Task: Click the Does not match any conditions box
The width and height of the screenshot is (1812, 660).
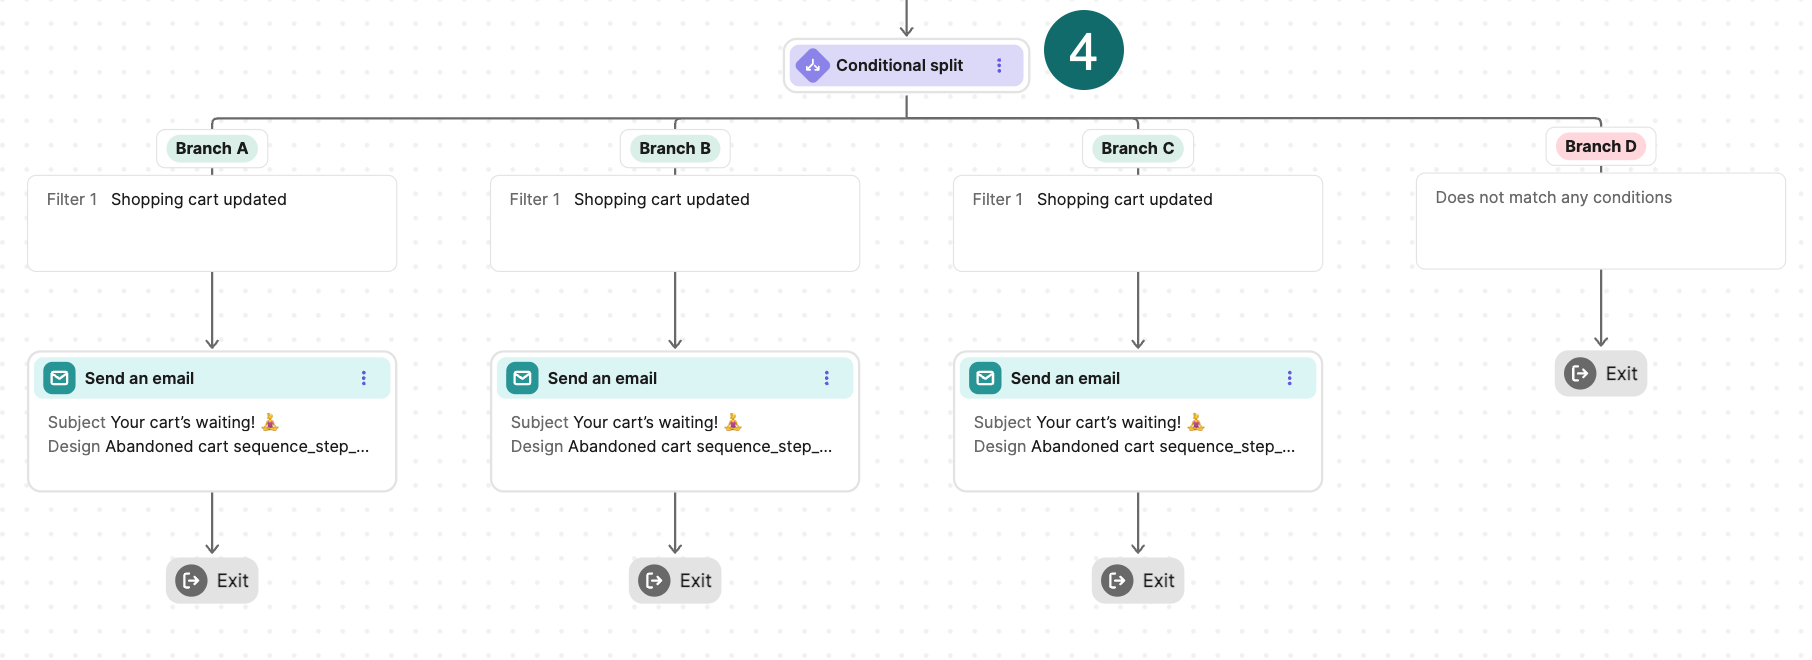Action: (1599, 221)
